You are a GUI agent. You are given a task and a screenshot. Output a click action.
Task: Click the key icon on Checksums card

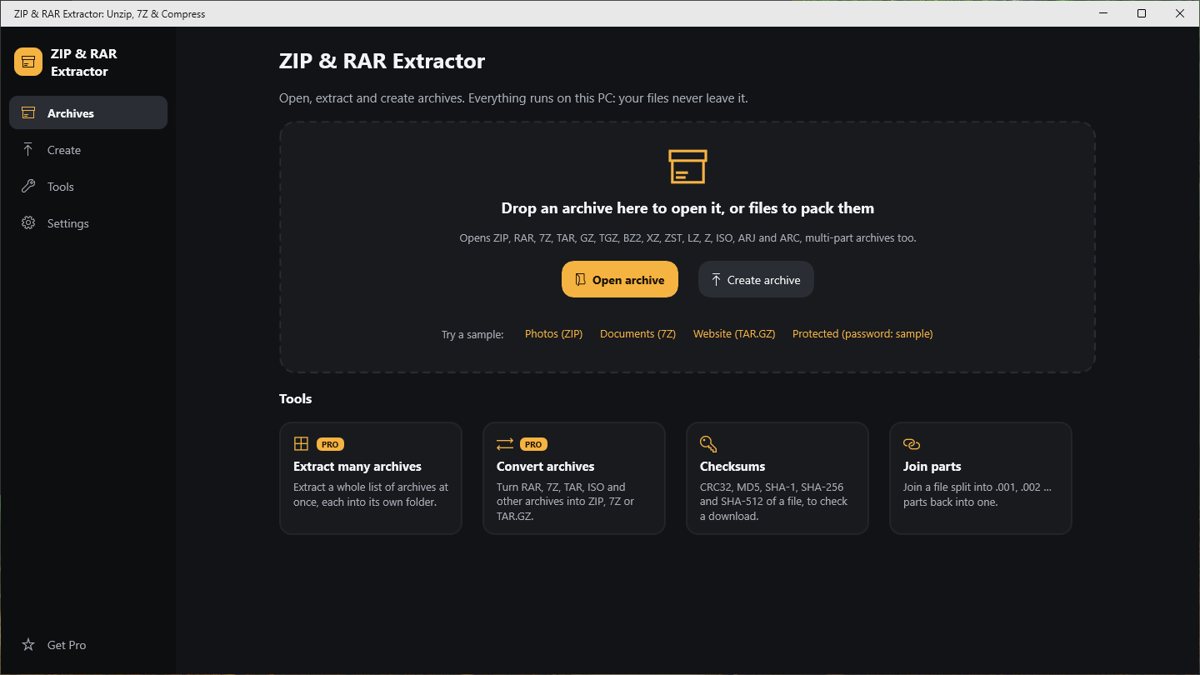[x=708, y=444]
